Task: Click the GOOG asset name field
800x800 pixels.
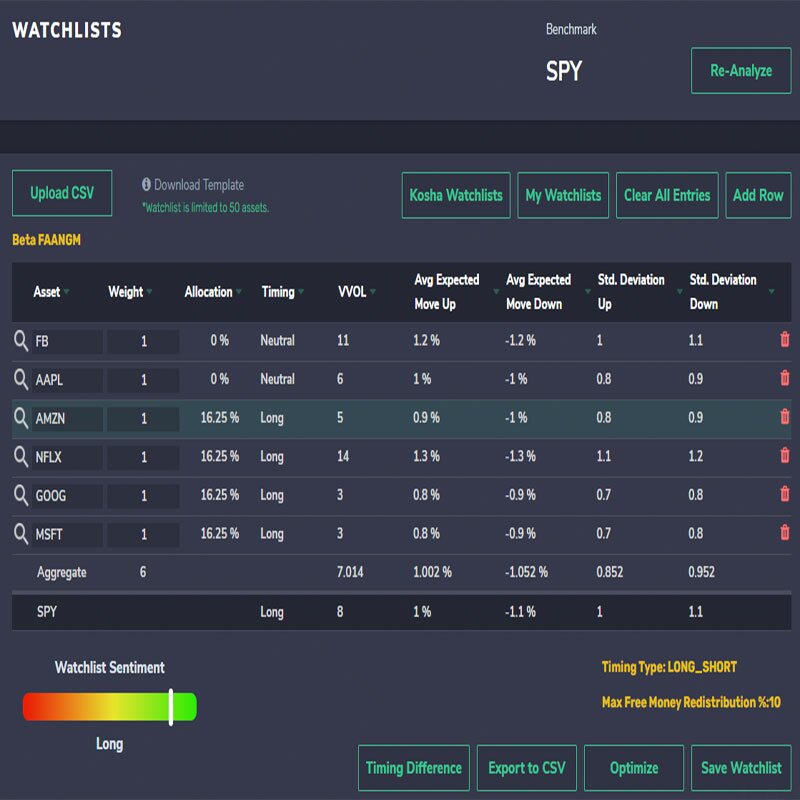Action: click(x=67, y=496)
